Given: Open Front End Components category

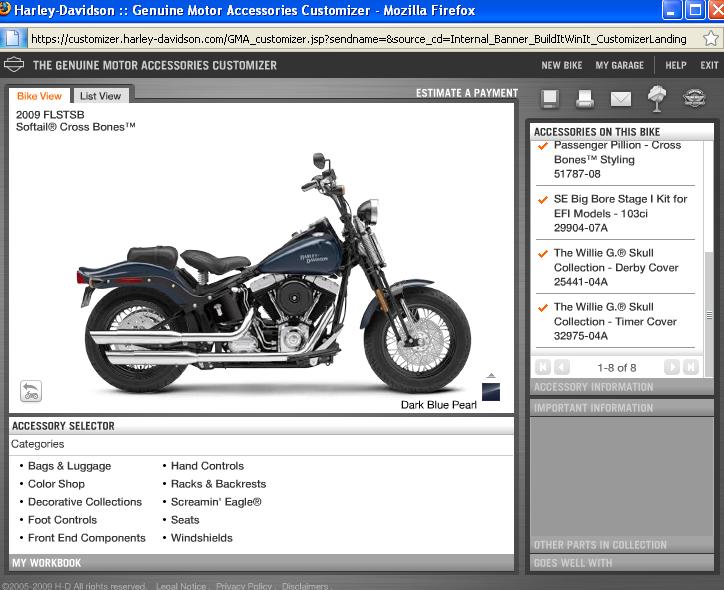Looking at the screenshot, I should (87, 538).
